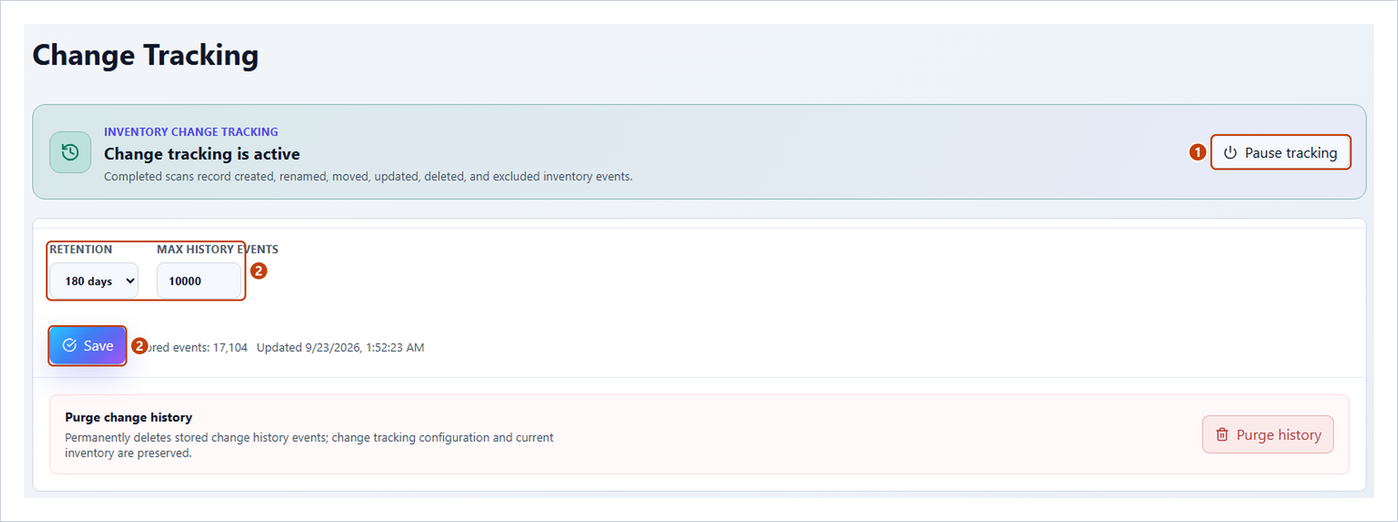Image resolution: width=1398 pixels, height=522 pixels.
Task: Focus the Max History Events field
Action: click(x=198, y=281)
